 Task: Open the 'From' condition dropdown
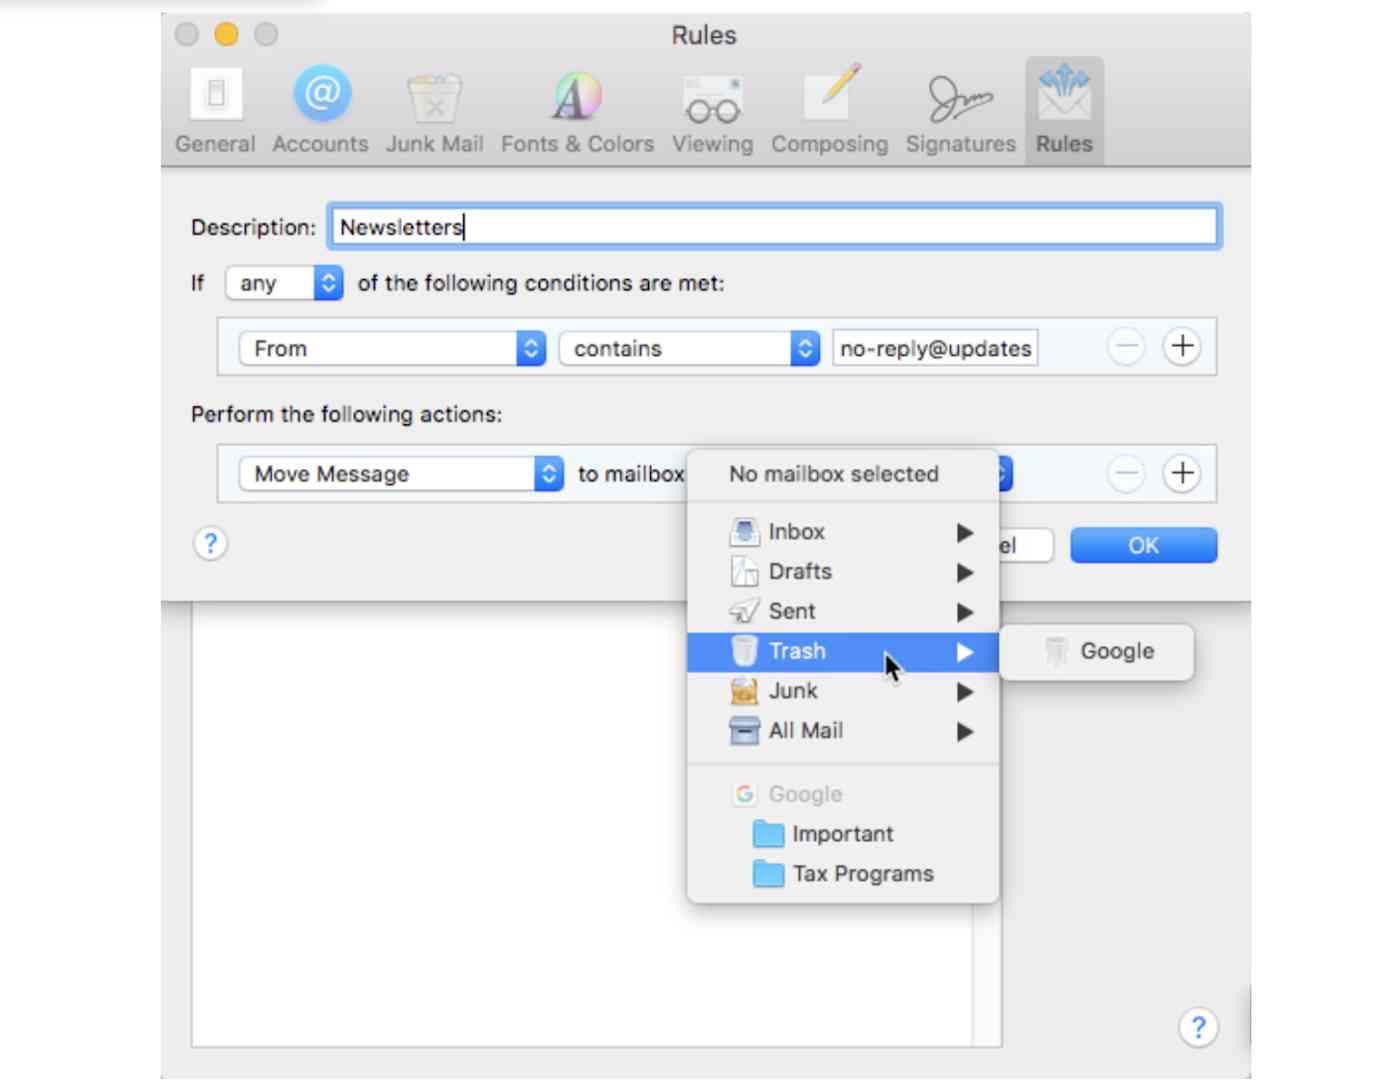pos(390,348)
